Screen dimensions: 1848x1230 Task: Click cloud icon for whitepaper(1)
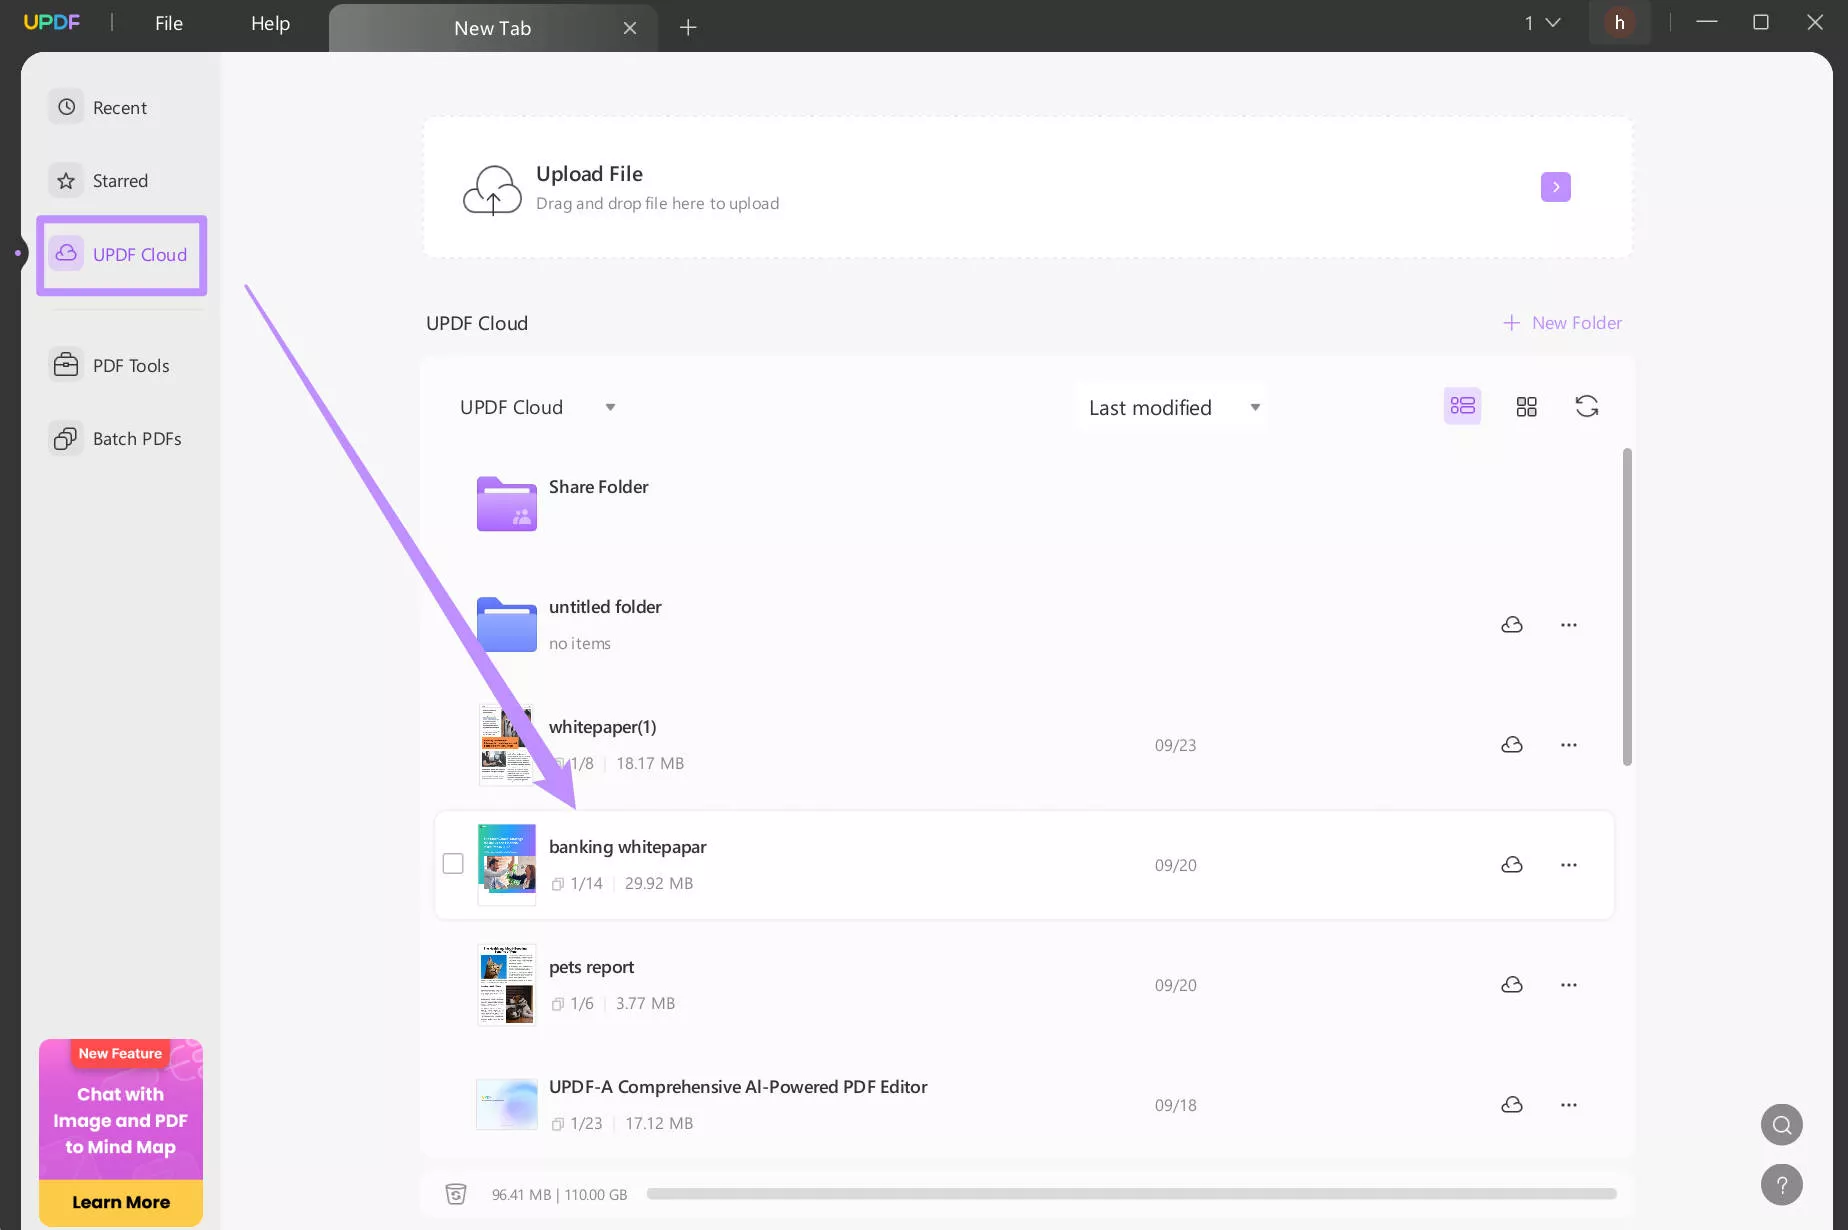coord(1512,745)
